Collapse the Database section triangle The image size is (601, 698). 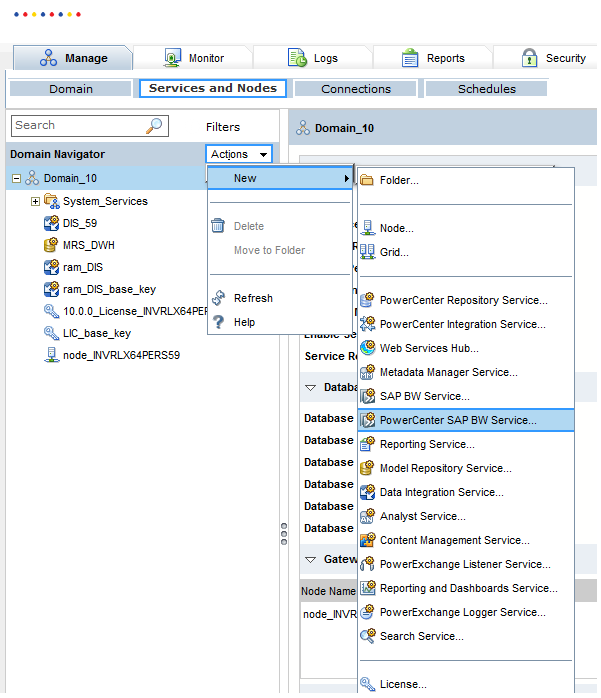tap(310, 387)
